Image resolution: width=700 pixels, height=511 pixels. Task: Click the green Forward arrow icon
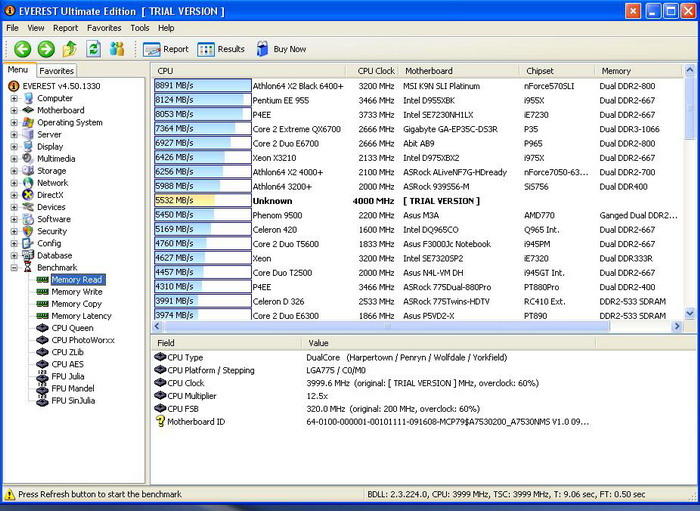[x=46, y=49]
